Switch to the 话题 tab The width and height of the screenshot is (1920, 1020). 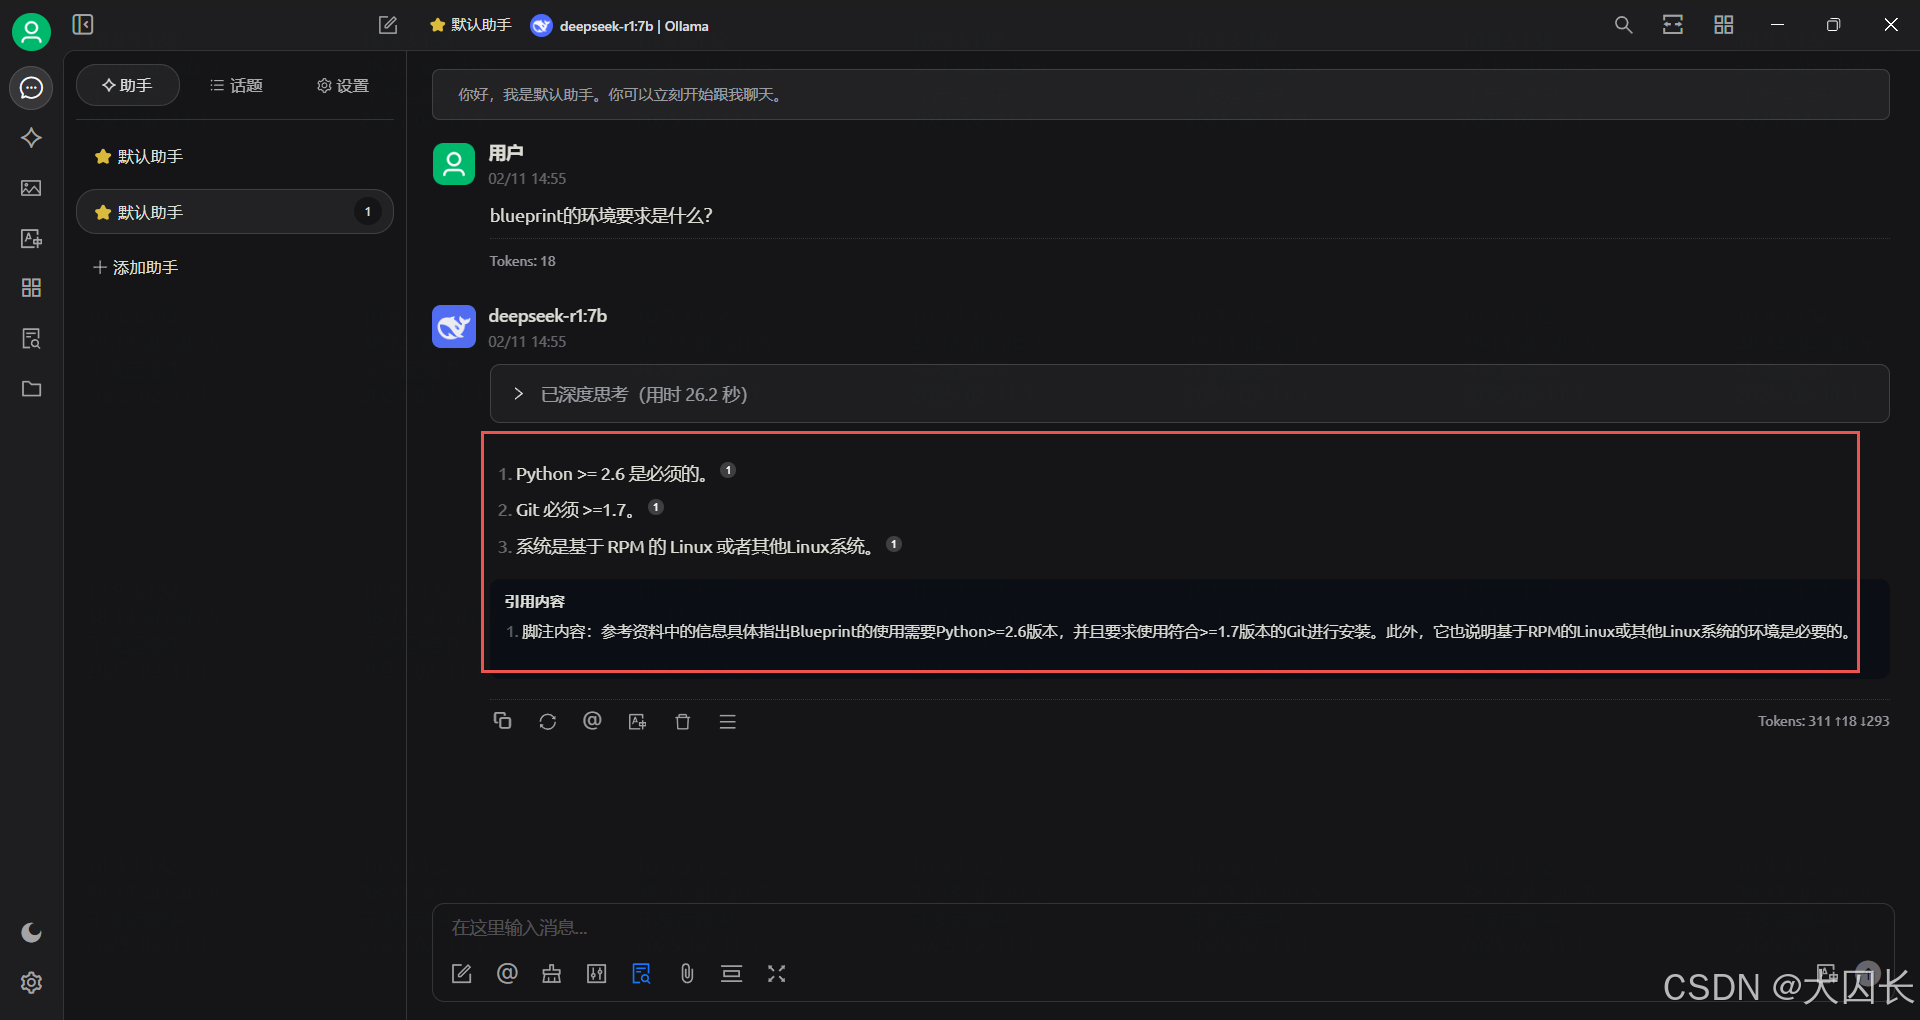pos(236,85)
